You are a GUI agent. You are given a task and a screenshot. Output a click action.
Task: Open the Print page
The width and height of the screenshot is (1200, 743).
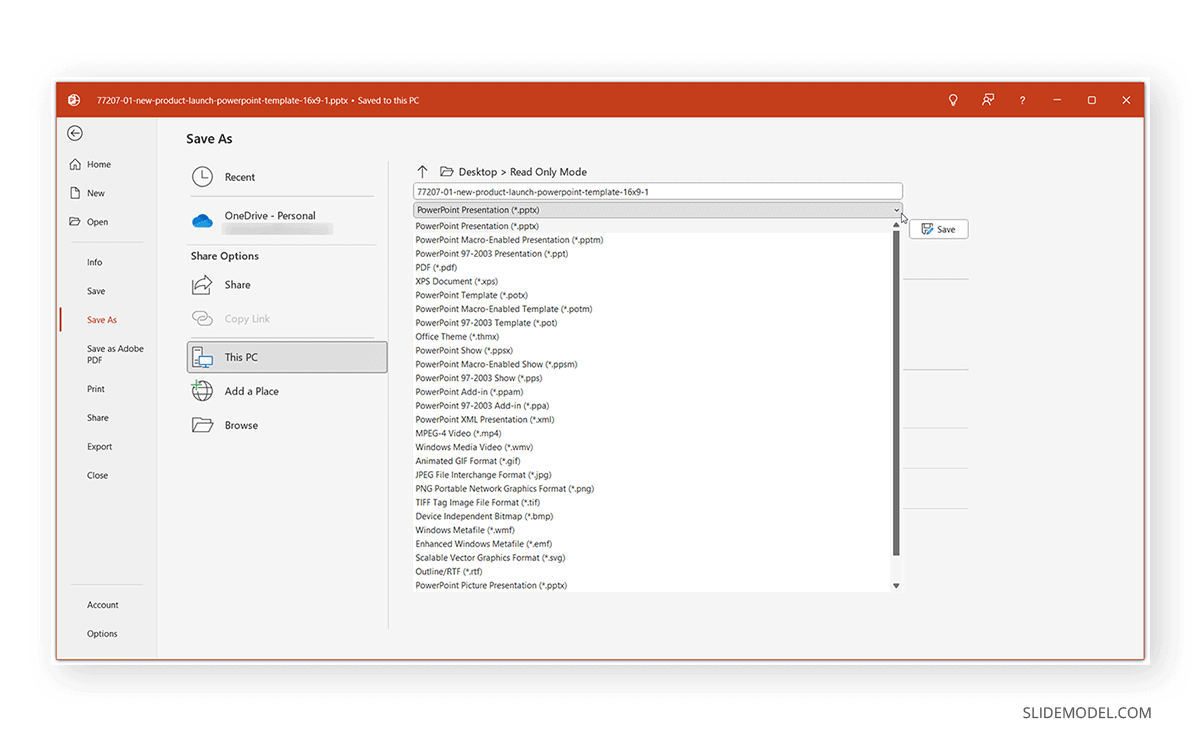tap(96, 389)
